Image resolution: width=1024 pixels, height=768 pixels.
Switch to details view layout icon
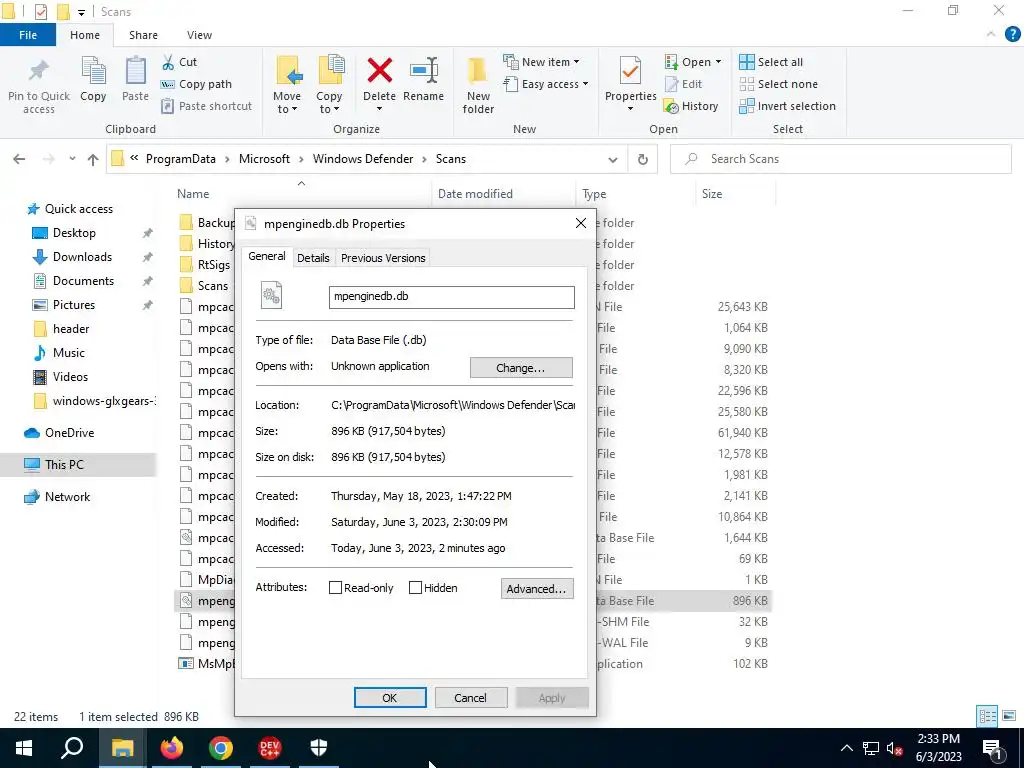click(987, 716)
